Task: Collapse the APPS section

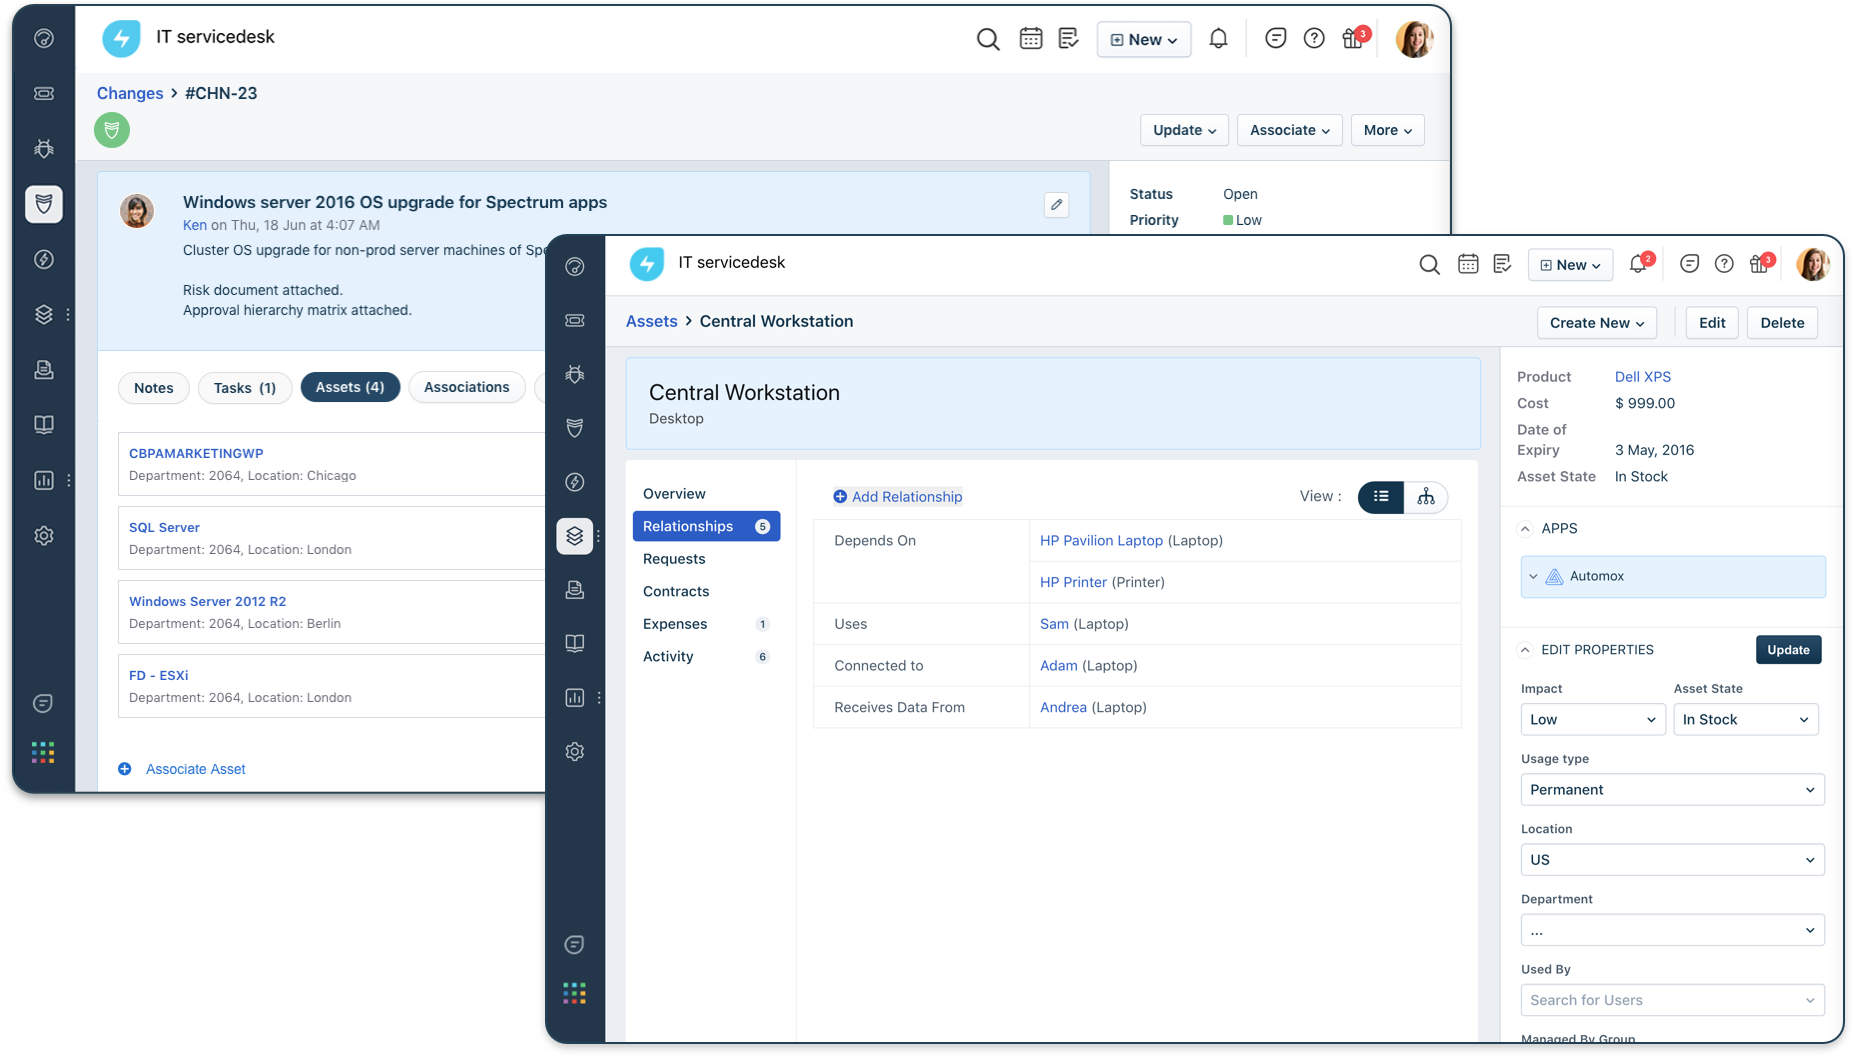Action: [1525, 529]
